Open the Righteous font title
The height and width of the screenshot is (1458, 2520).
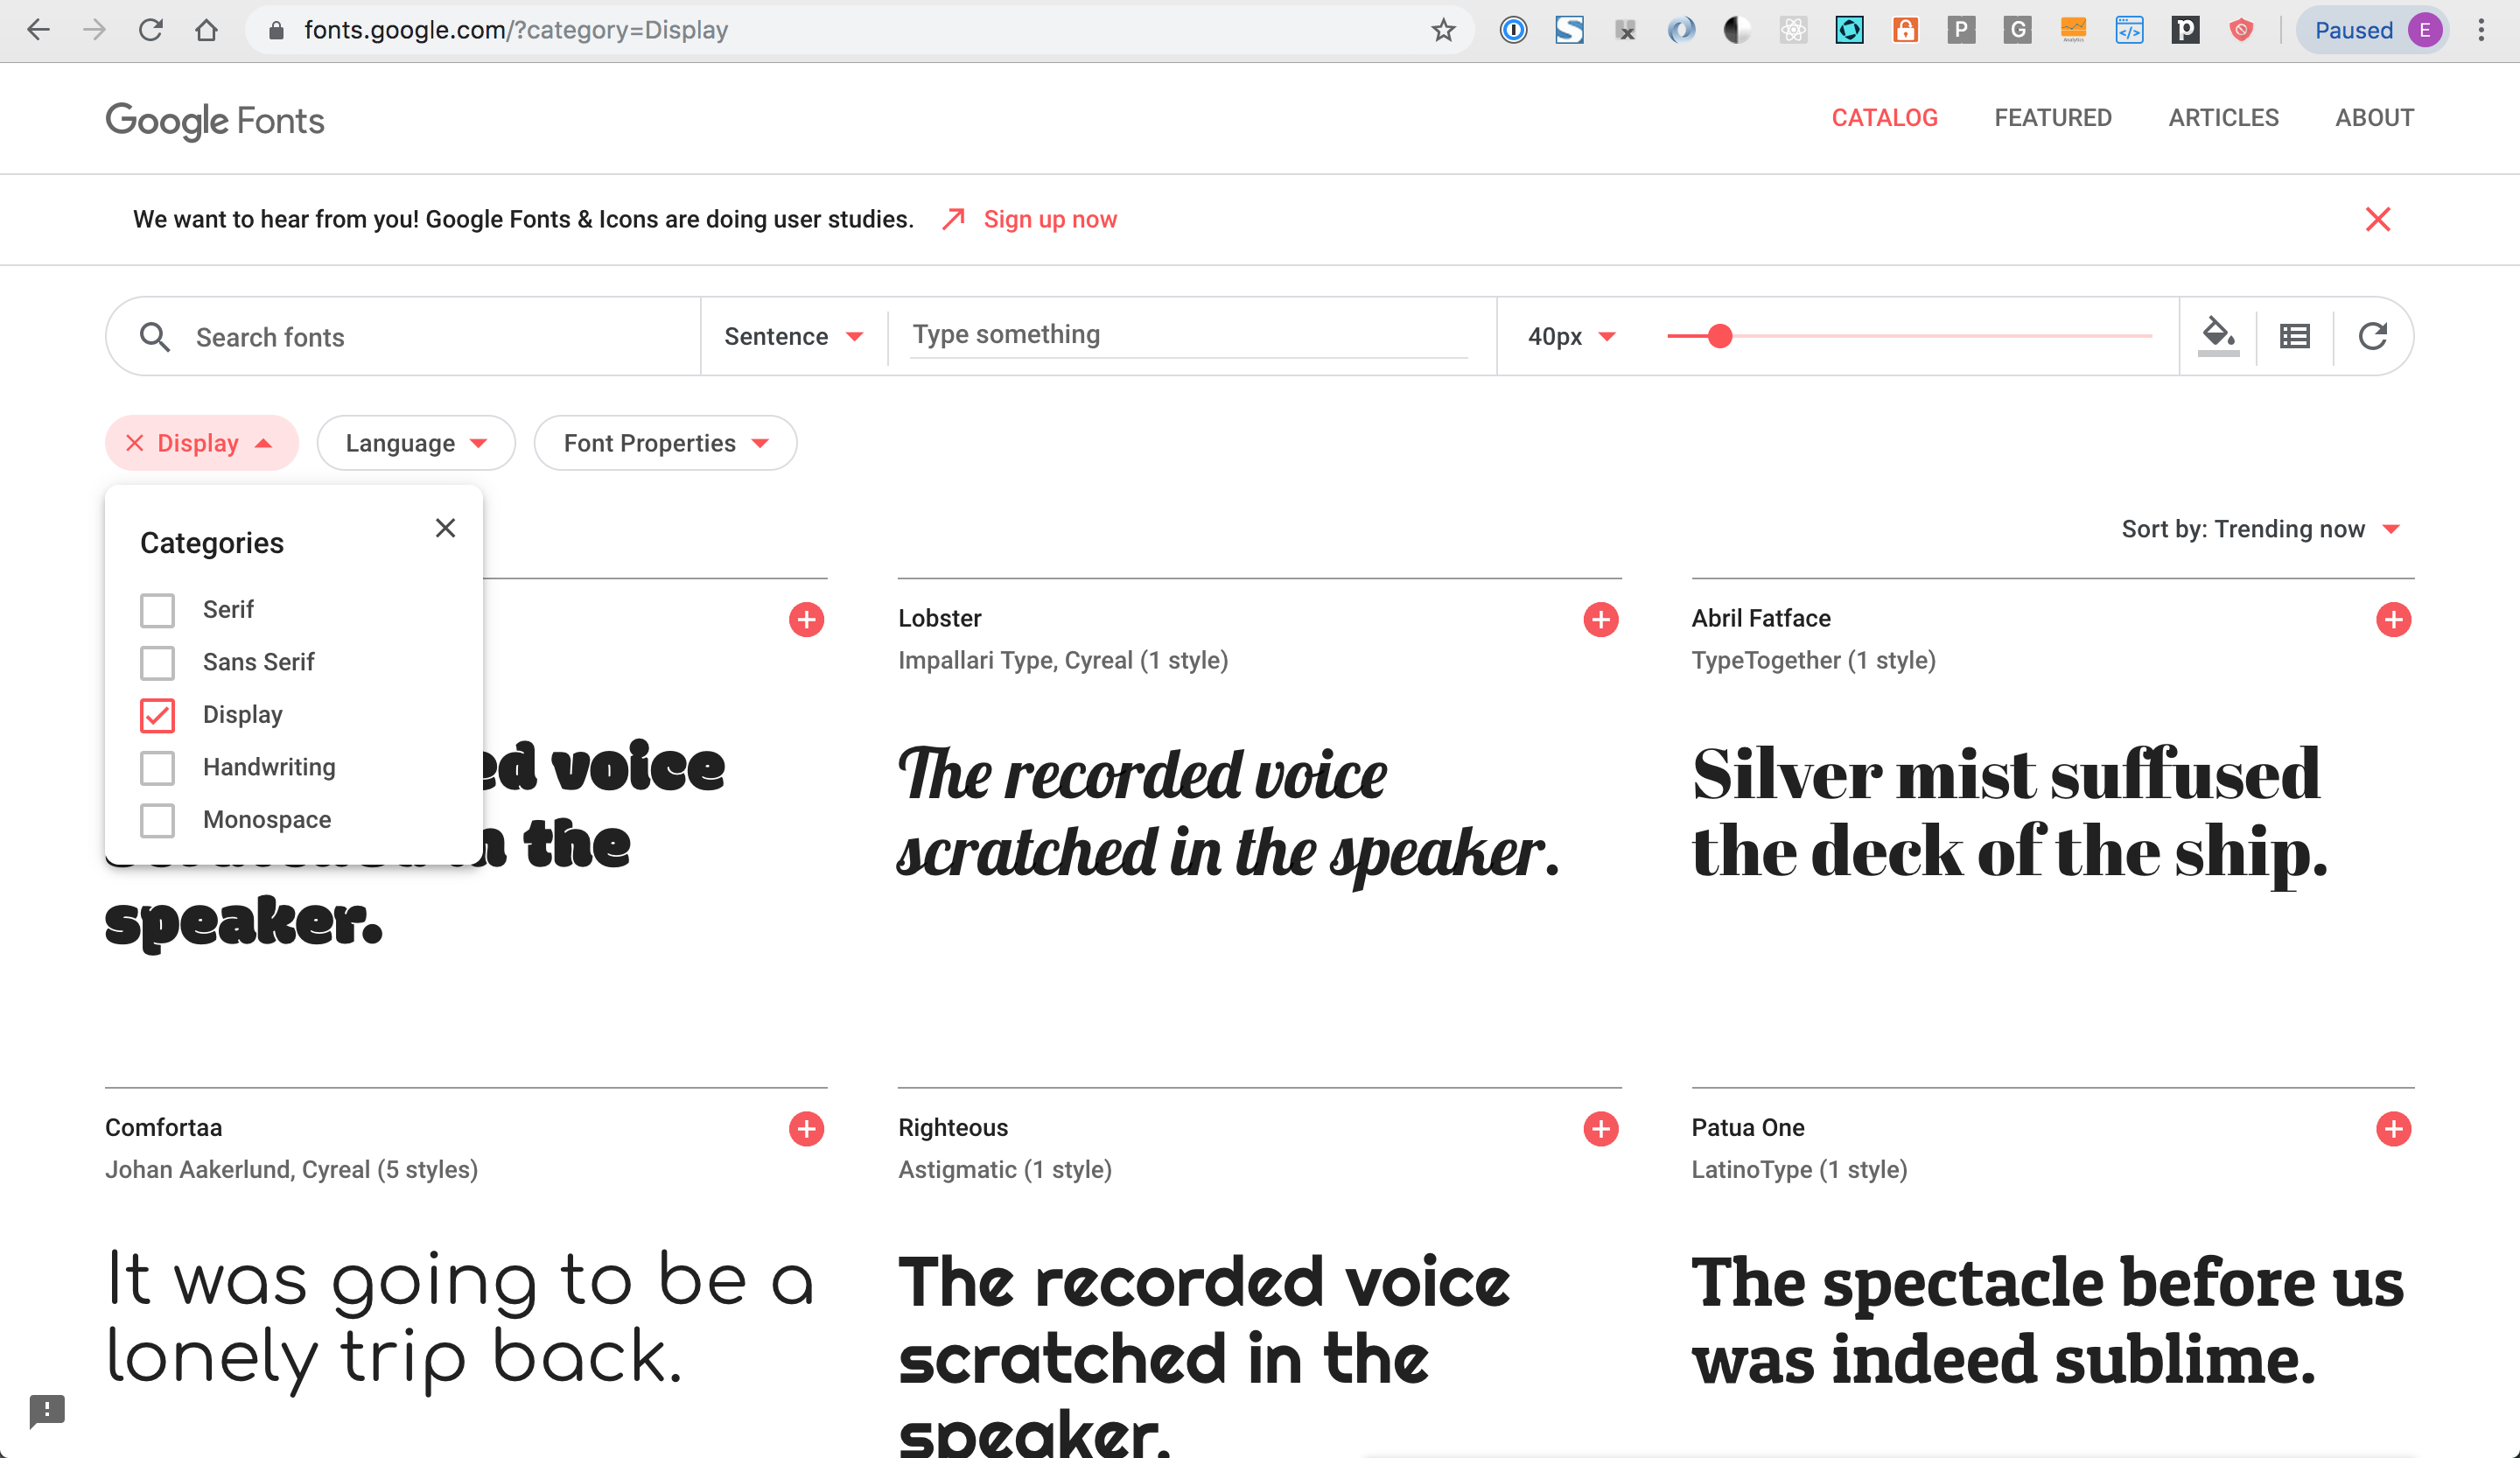pyautogui.click(x=953, y=1127)
